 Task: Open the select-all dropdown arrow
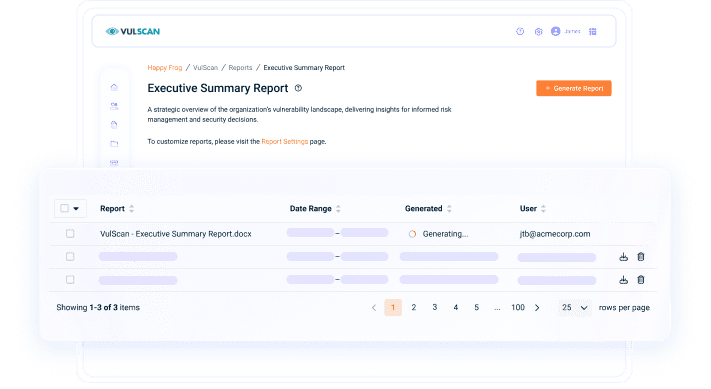click(76, 209)
